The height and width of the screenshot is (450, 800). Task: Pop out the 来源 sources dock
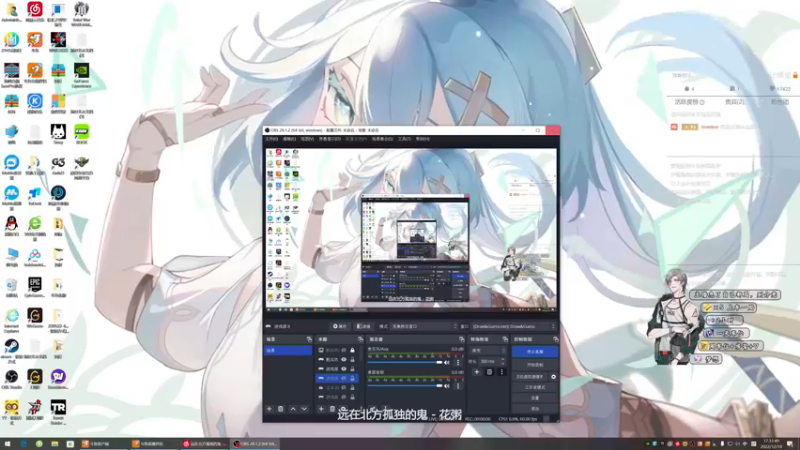(x=360, y=339)
